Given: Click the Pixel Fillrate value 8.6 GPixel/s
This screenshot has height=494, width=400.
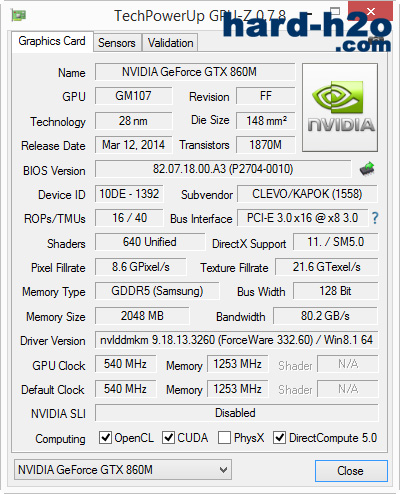Looking at the screenshot, I should [141, 267].
